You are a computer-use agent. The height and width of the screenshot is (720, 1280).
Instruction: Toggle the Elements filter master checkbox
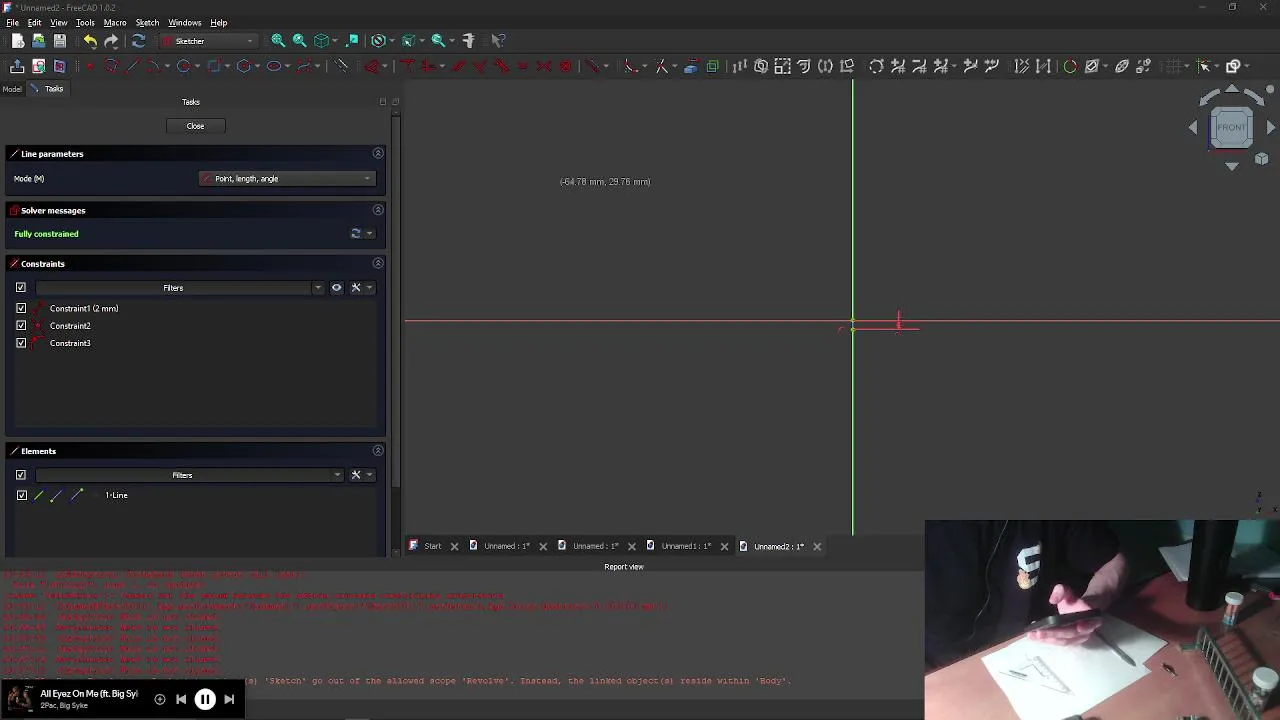(x=21, y=475)
